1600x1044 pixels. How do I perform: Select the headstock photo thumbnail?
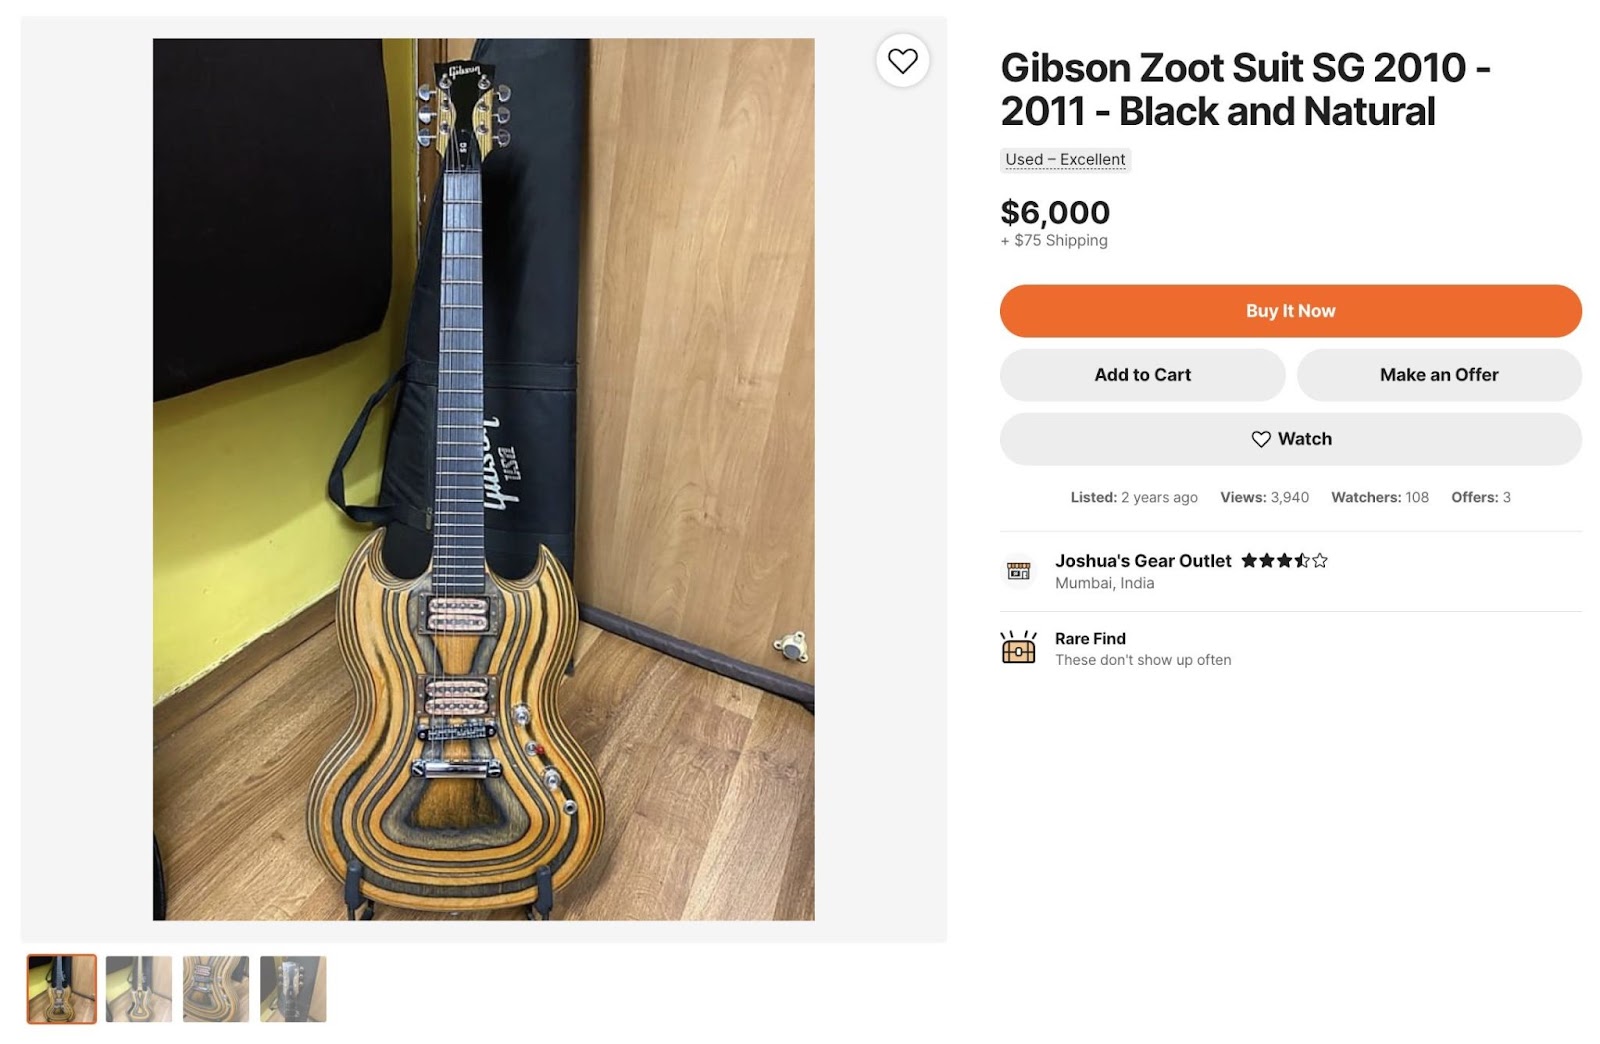click(x=291, y=988)
